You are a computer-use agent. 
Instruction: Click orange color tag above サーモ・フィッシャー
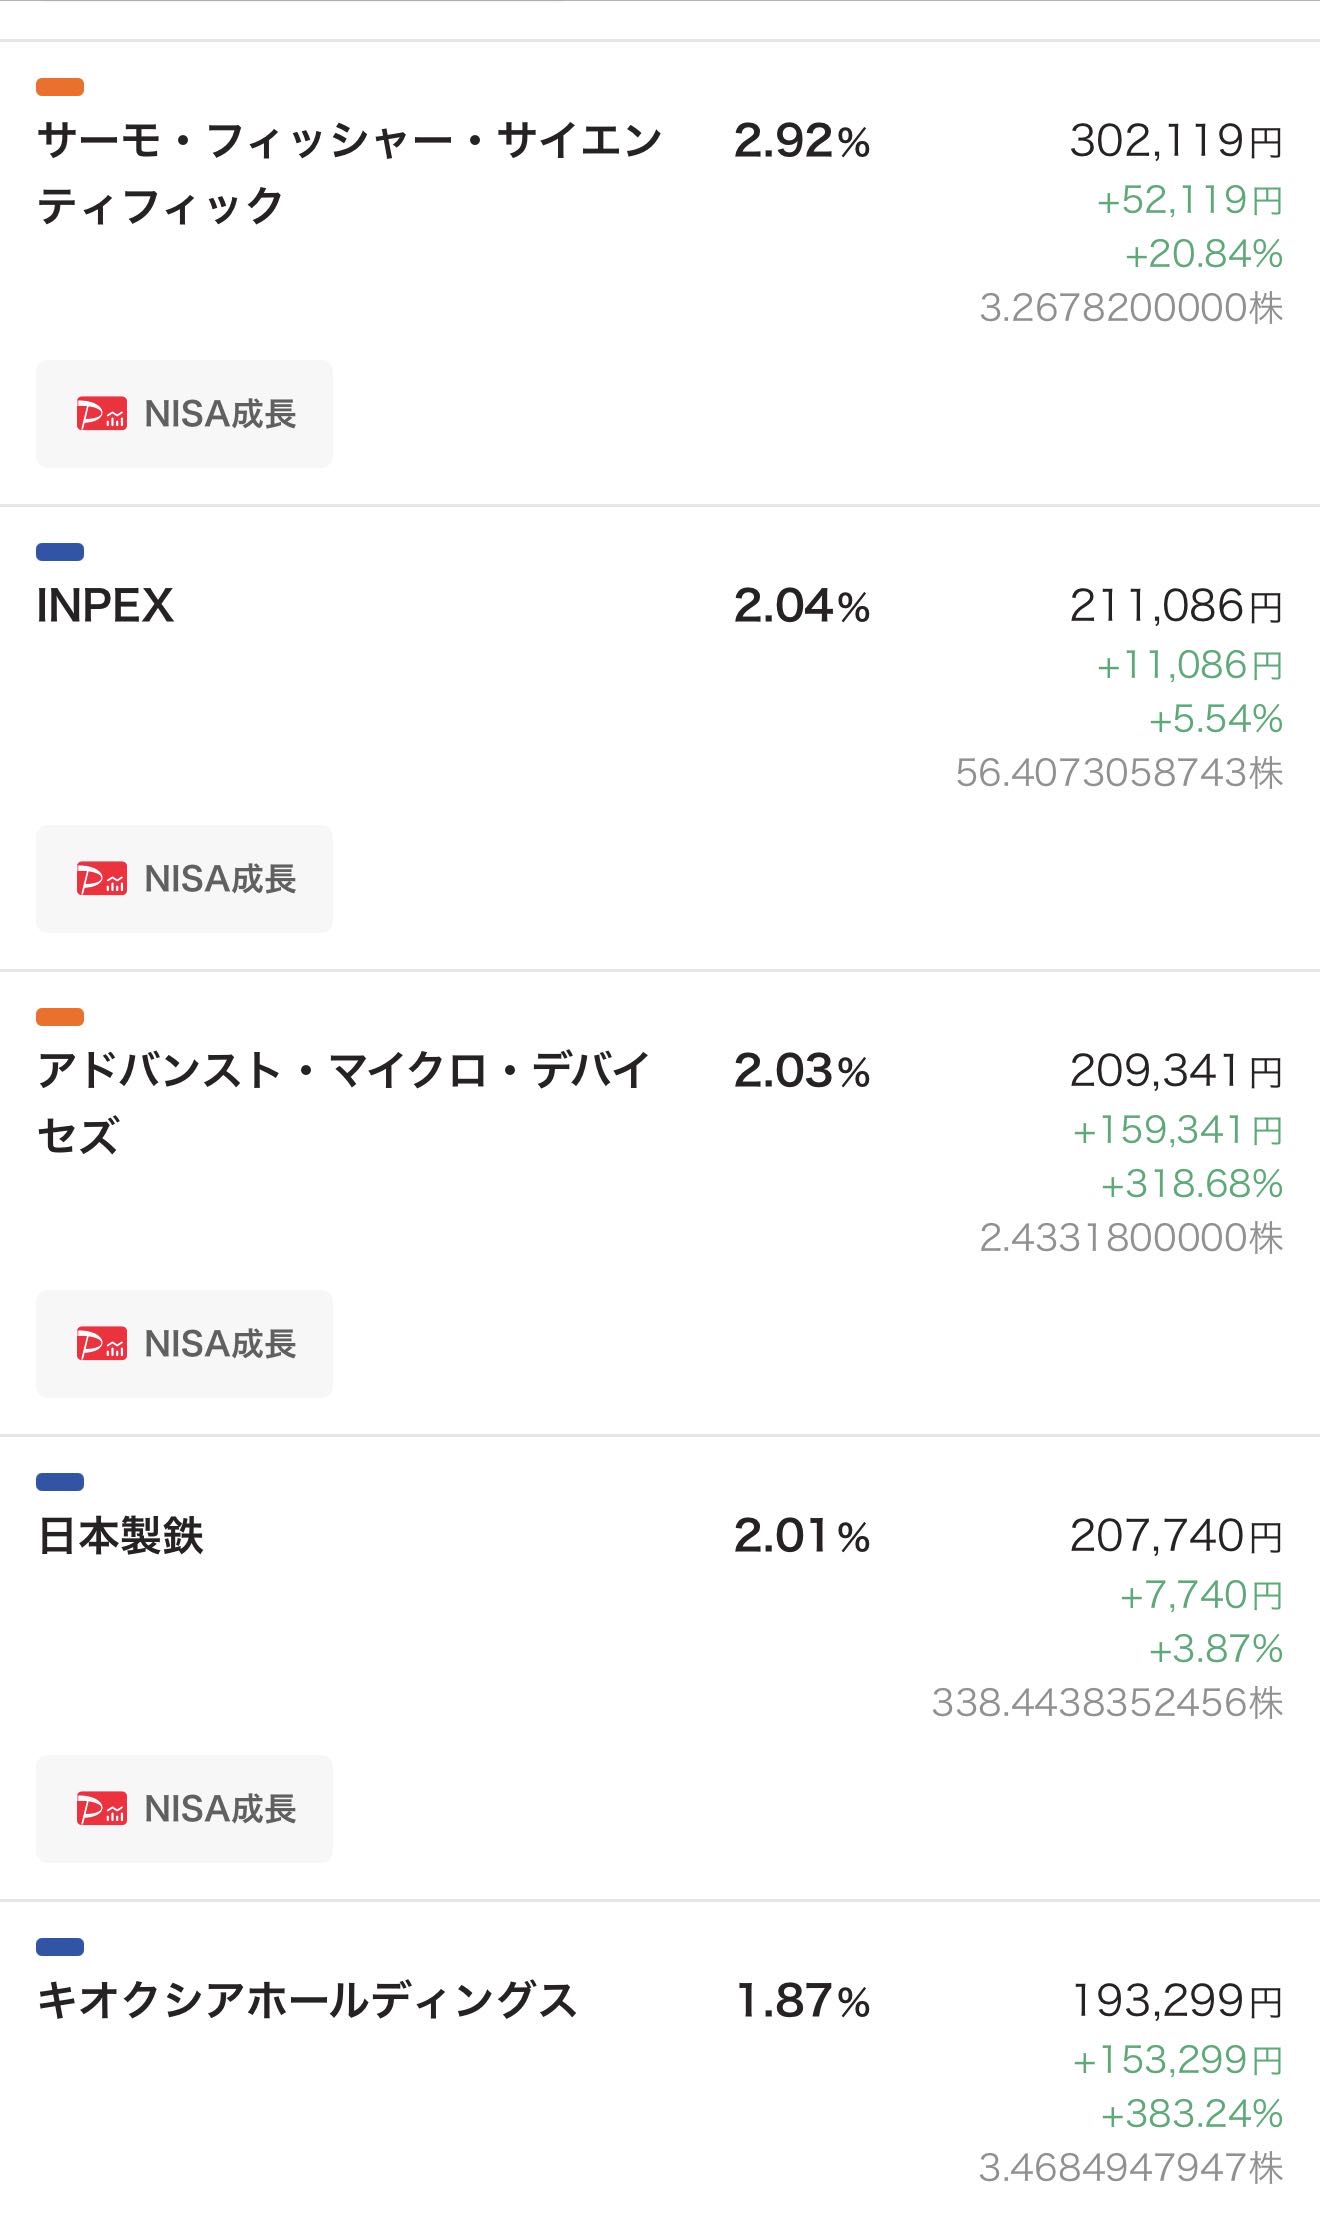pyautogui.click(x=60, y=87)
